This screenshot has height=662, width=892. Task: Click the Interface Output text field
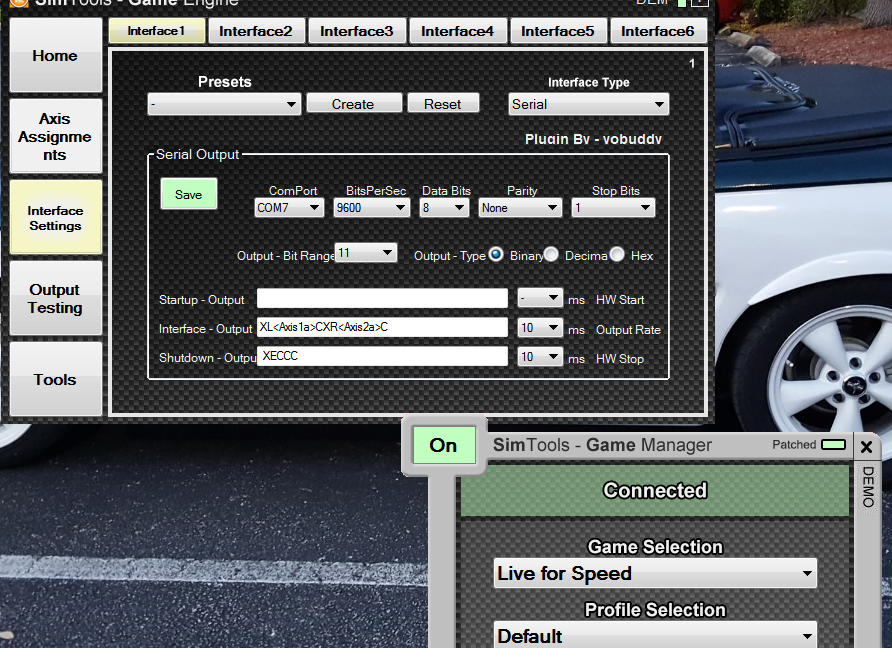pos(382,327)
